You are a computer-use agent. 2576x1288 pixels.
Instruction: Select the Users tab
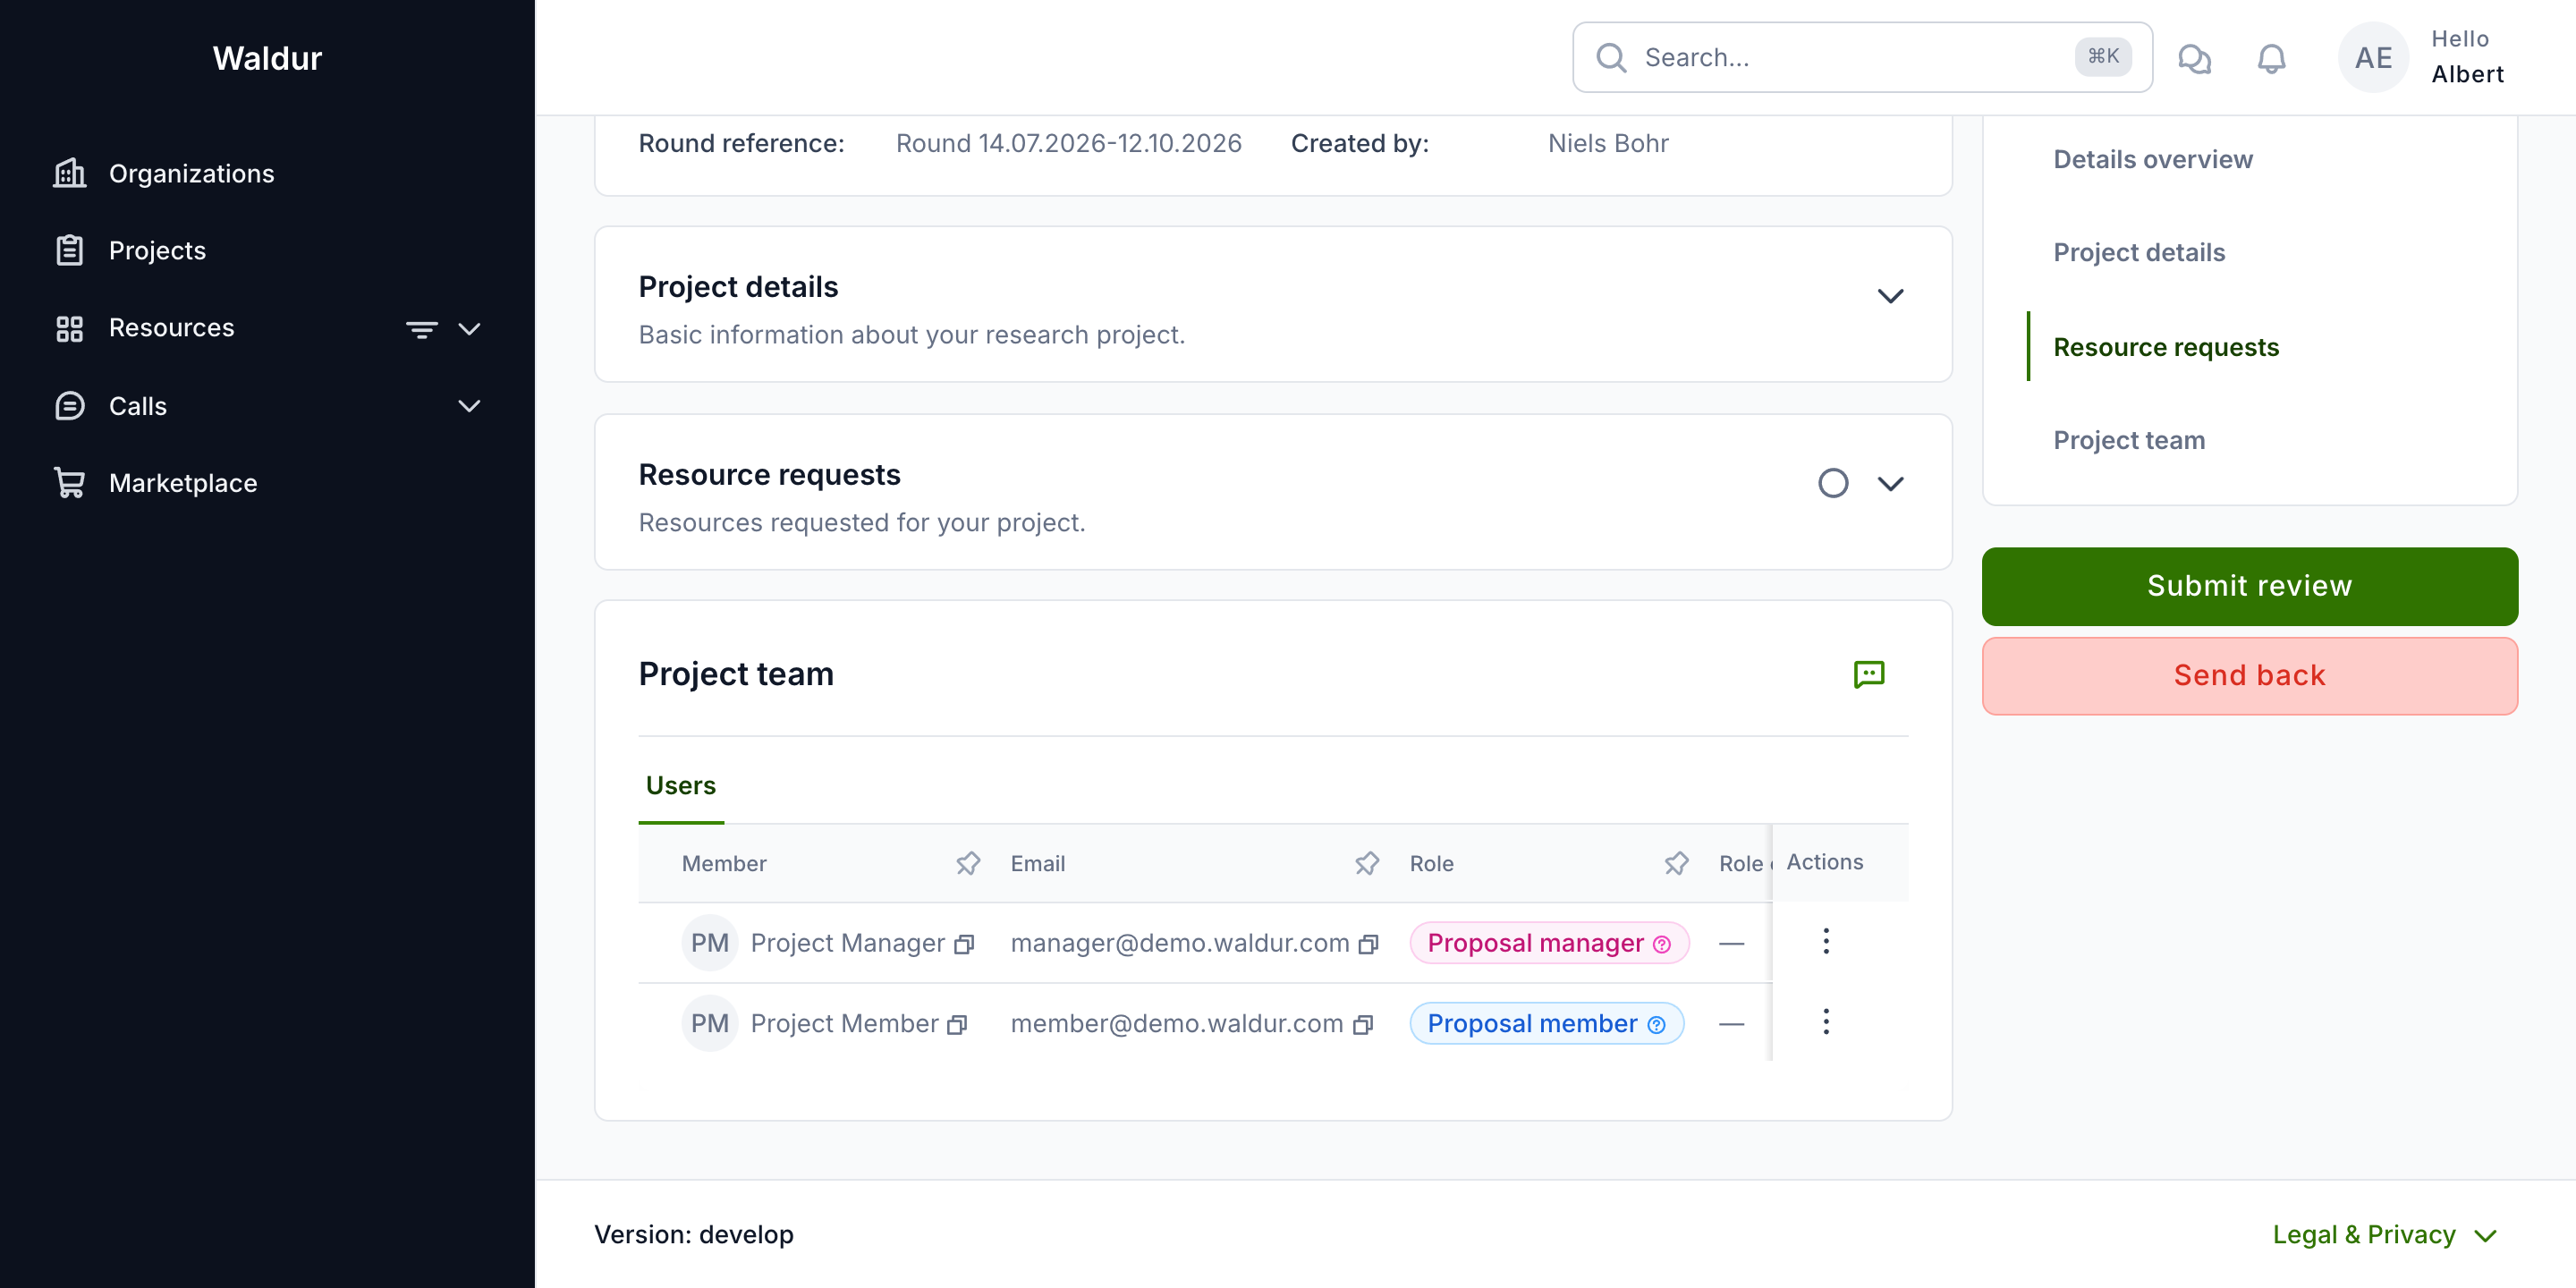click(x=680, y=785)
